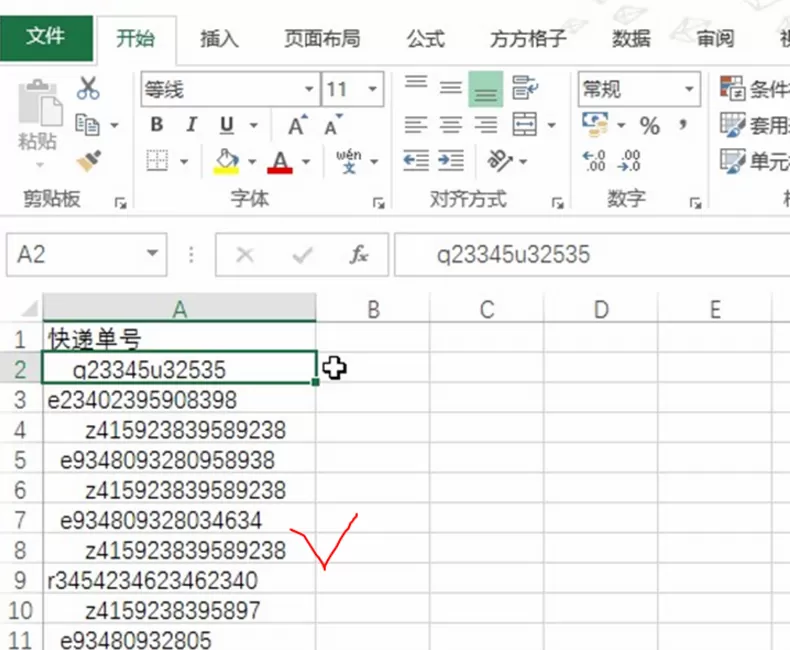
Task: Click the formula bar input field
Action: 592,254
